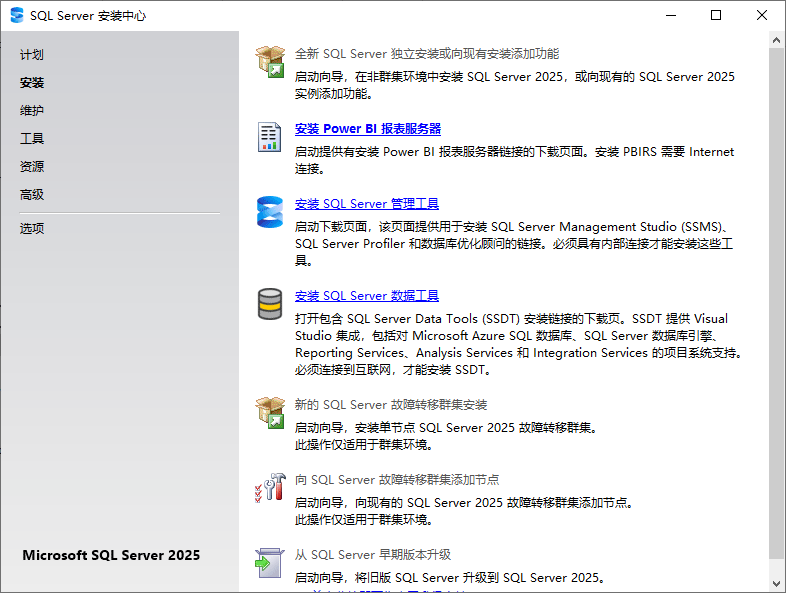Go to the 工具 section
Image resolution: width=786 pixels, height=593 pixels.
[x=32, y=139]
